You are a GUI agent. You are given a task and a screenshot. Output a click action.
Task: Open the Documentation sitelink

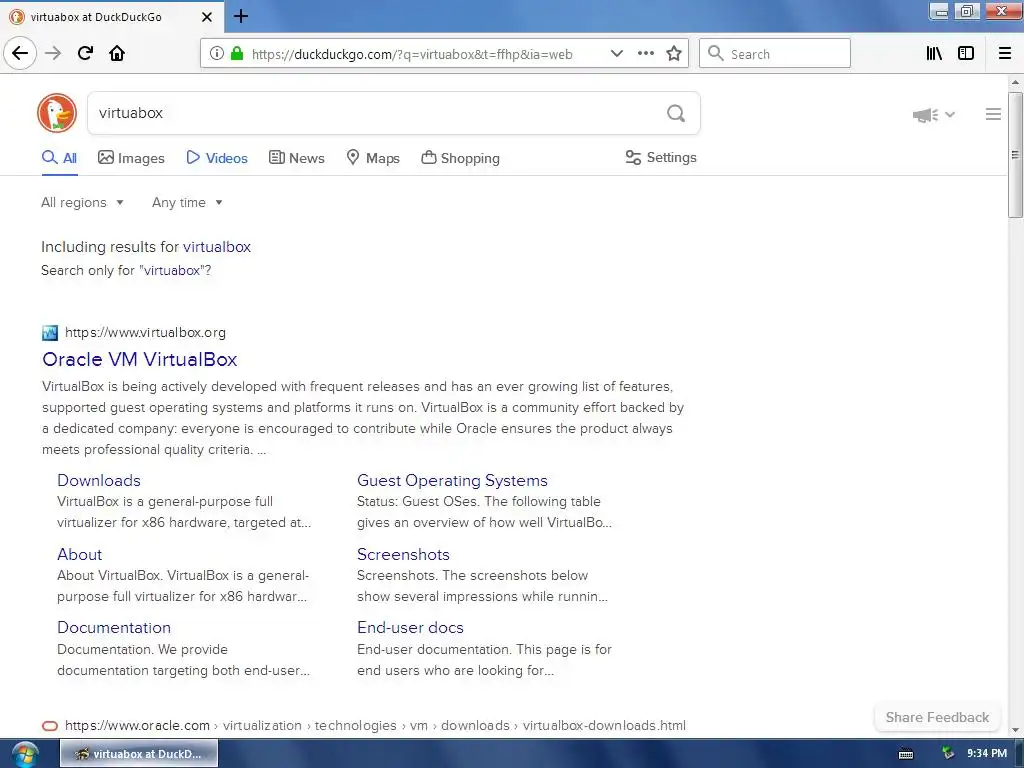click(114, 627)
